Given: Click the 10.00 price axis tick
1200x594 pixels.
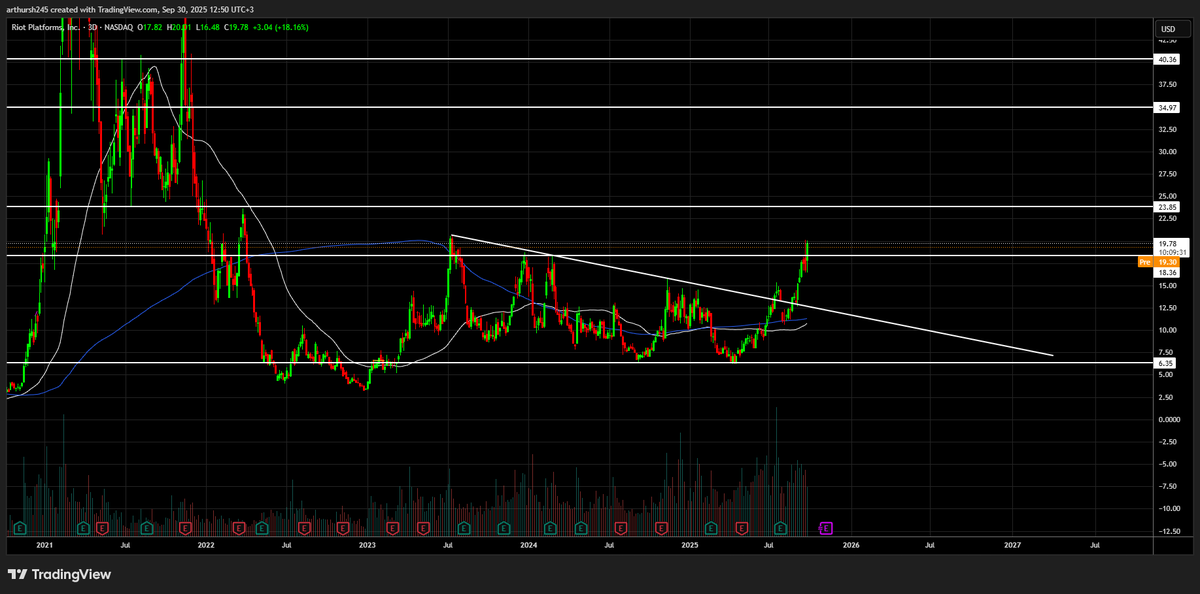Looking at the screenshot, I should 1167,330.
